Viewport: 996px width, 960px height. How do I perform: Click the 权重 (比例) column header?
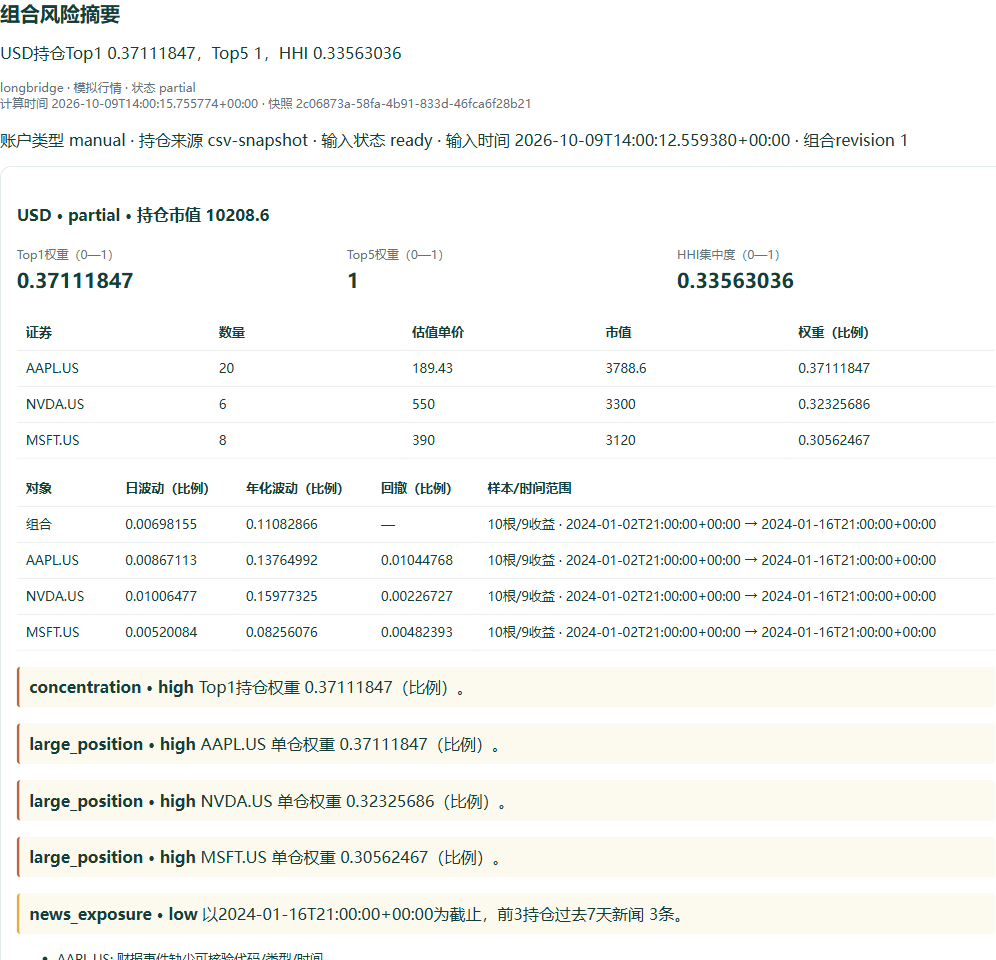pyautogui.click(x=833, y=333)
